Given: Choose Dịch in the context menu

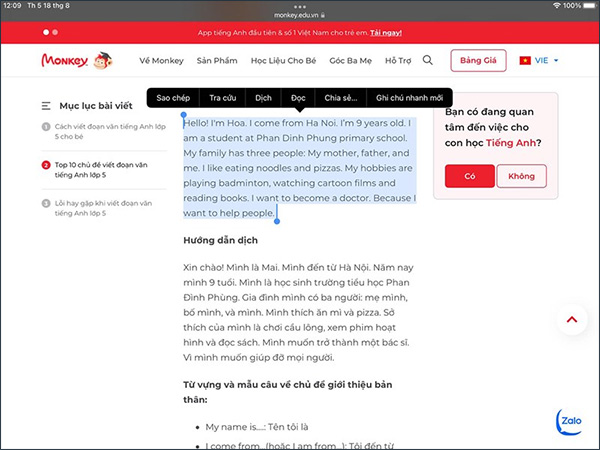Looking at the screenshot, I should click(263, 98).
